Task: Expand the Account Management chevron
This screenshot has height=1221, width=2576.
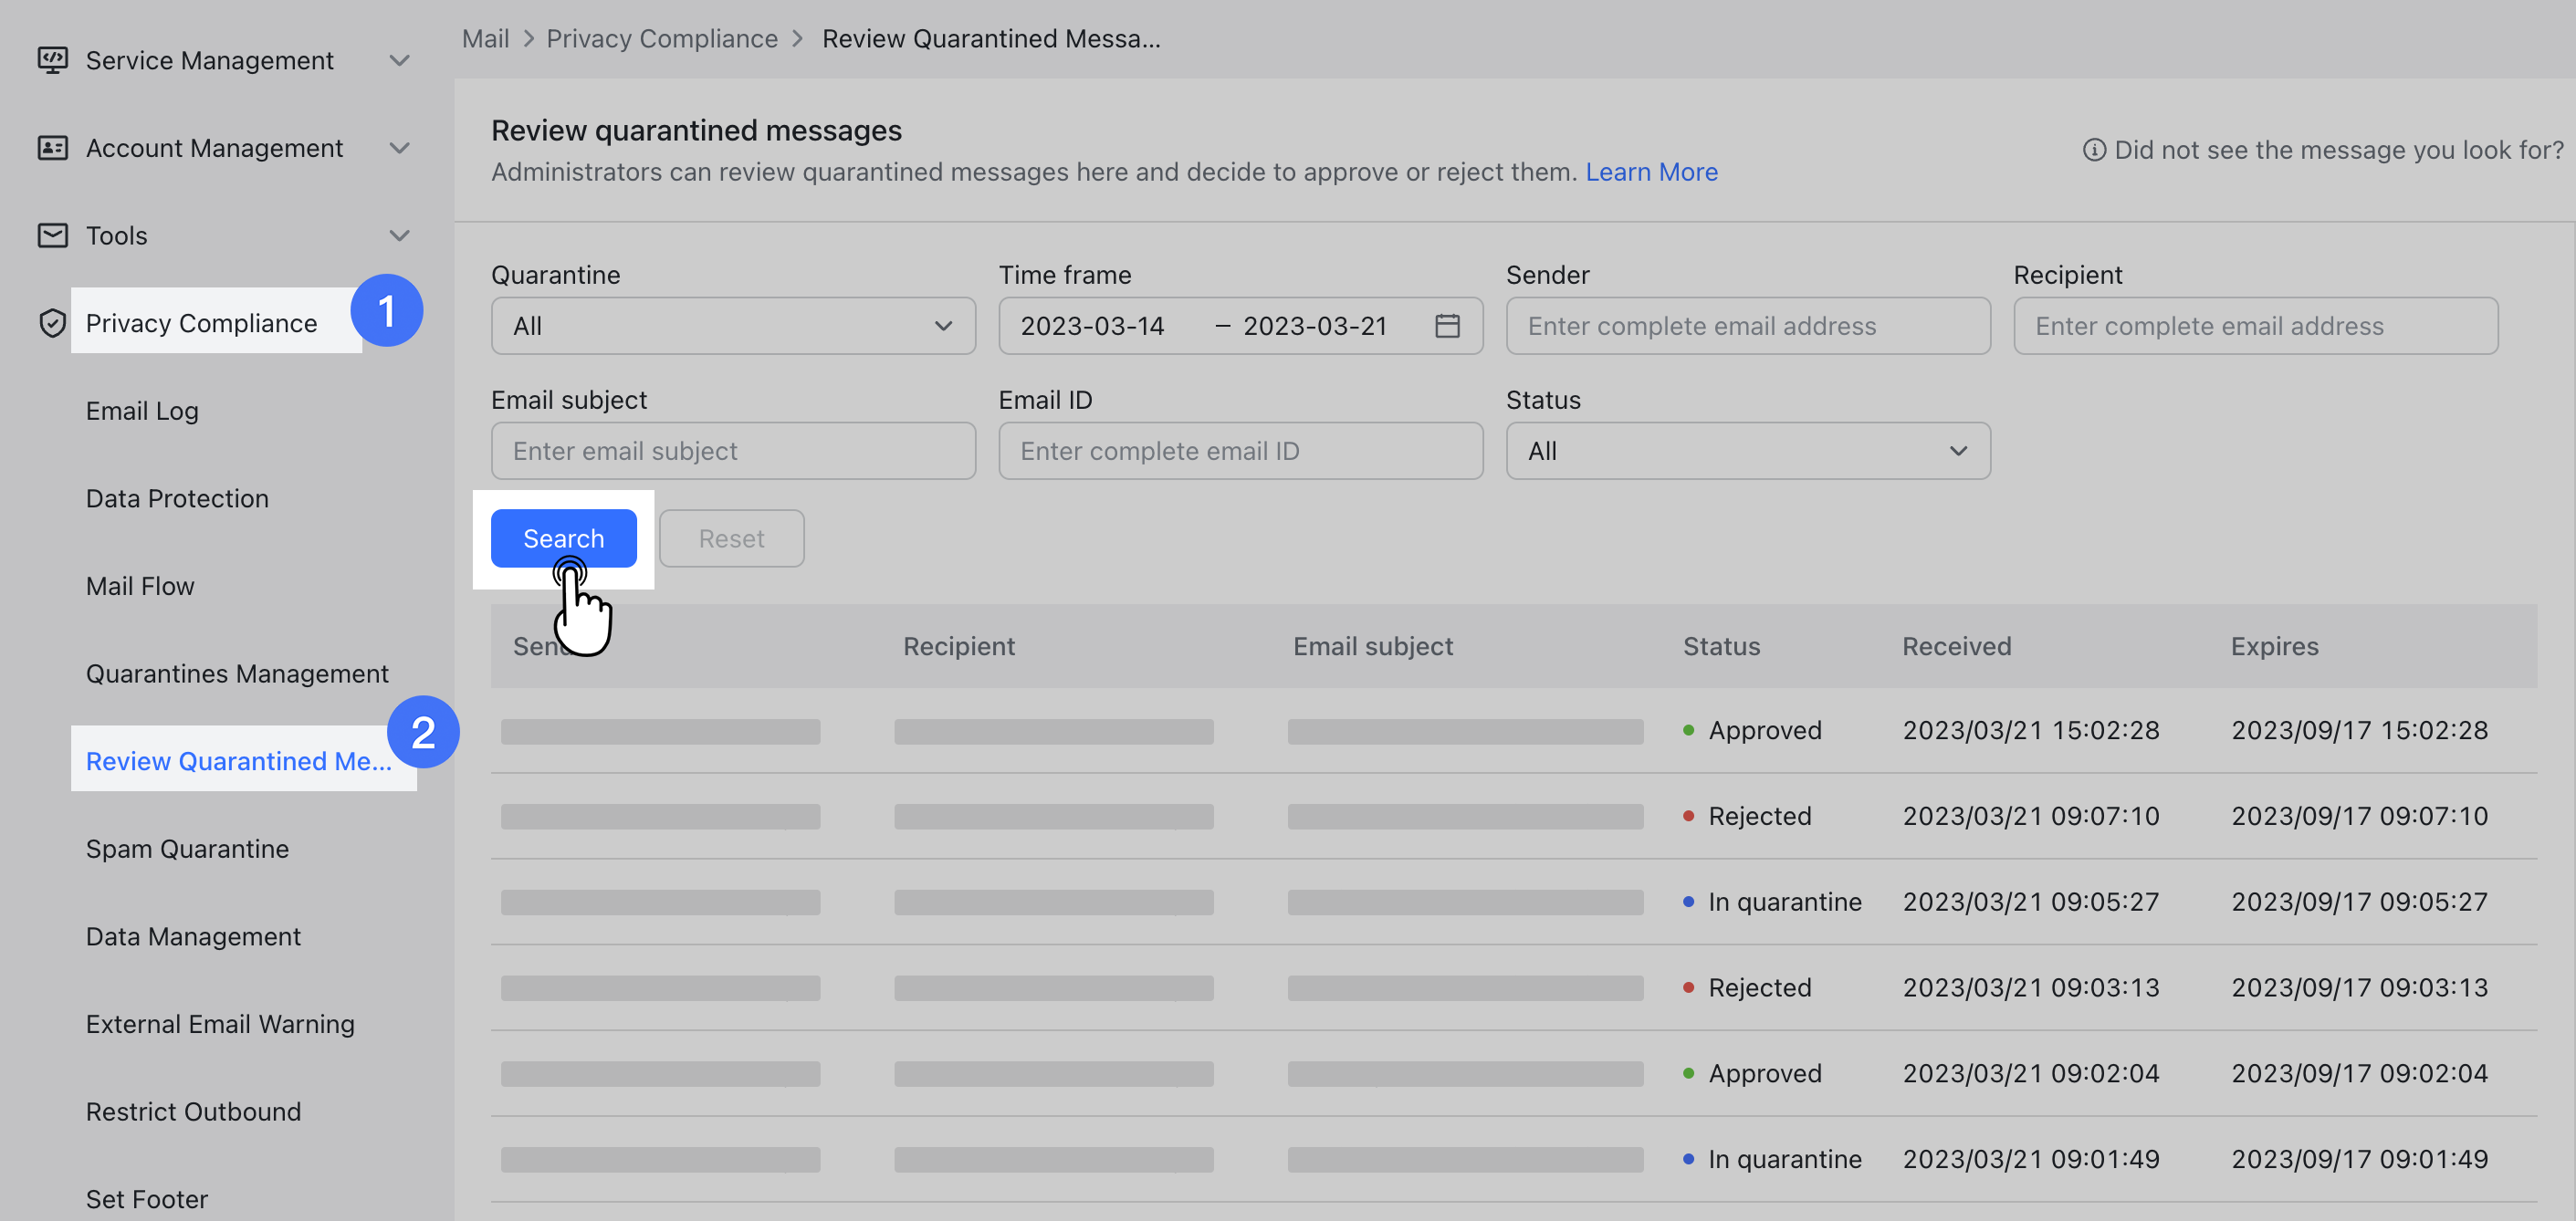Action: (x=399, y=147)
